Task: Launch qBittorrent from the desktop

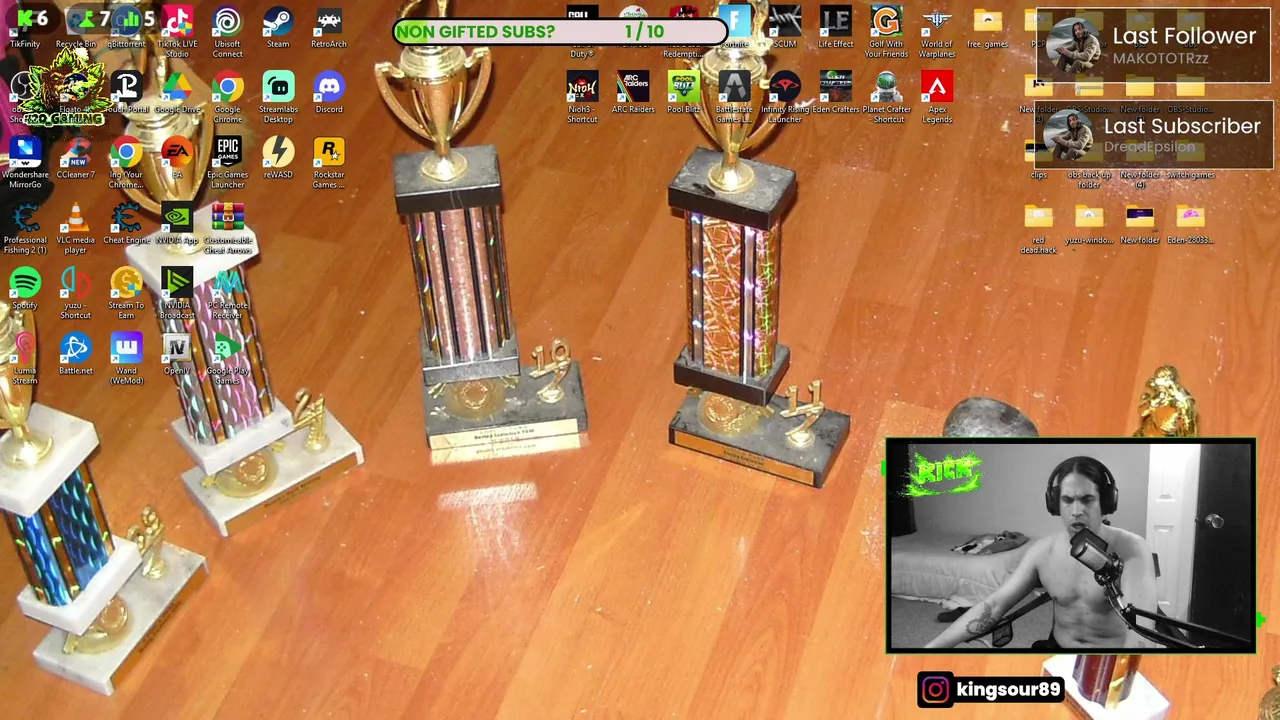Action: [x=126, y=28]
